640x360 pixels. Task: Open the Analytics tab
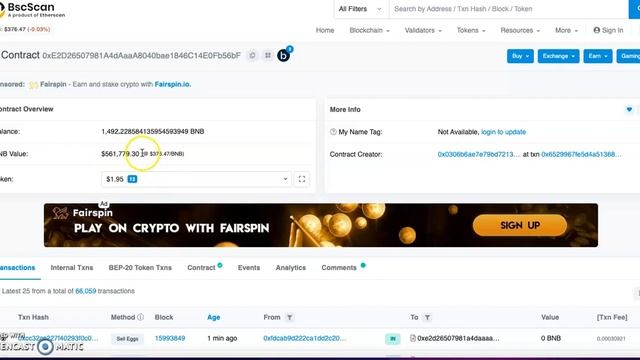(x=291, y=268)
